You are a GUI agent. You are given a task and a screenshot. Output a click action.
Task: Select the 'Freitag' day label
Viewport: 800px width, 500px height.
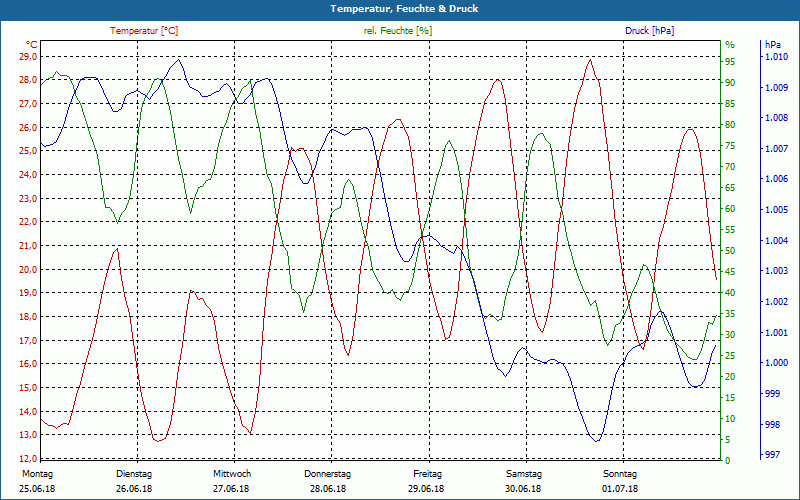click(428, 474)
